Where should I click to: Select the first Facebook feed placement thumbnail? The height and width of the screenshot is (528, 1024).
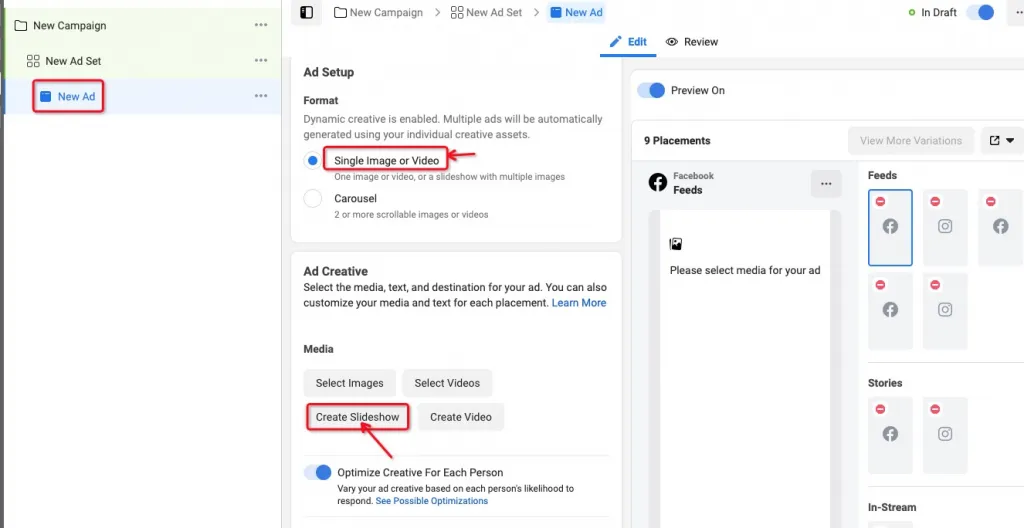point(890,227)
